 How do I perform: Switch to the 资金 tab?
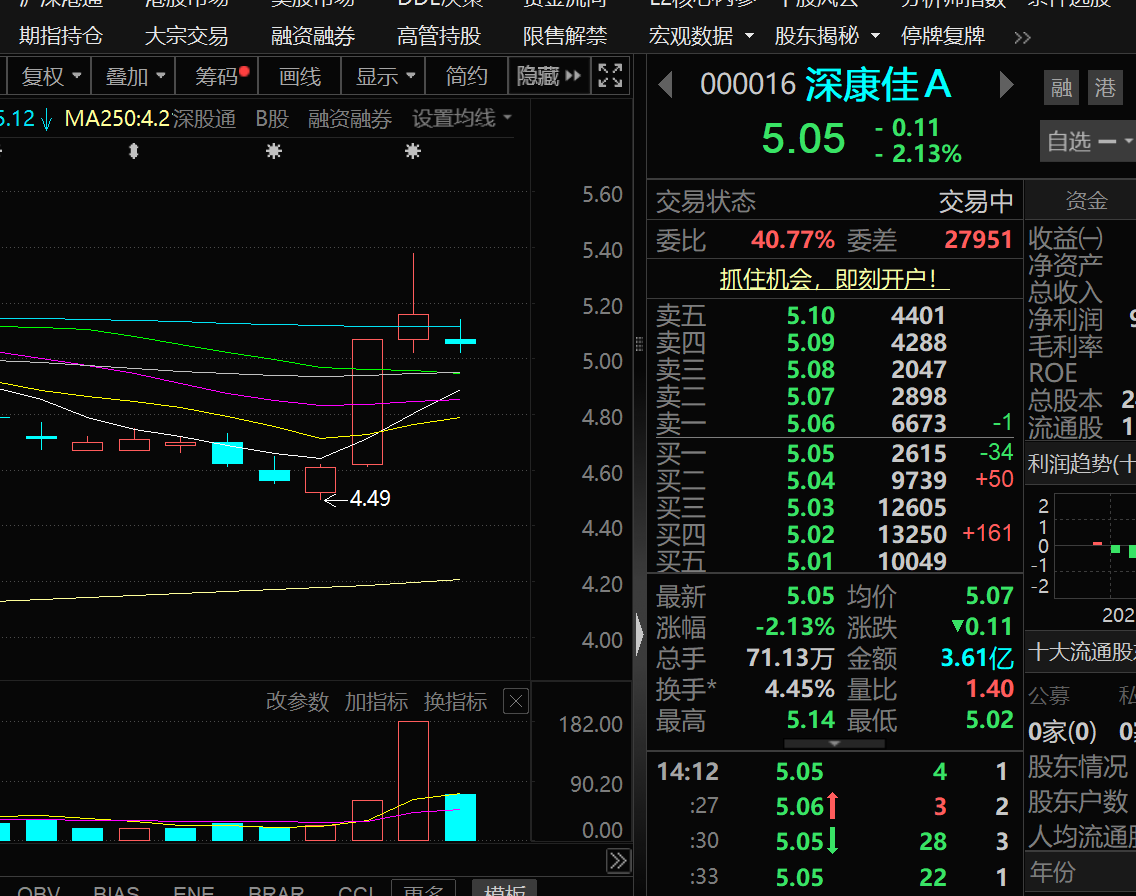(x=1086, y=201)
